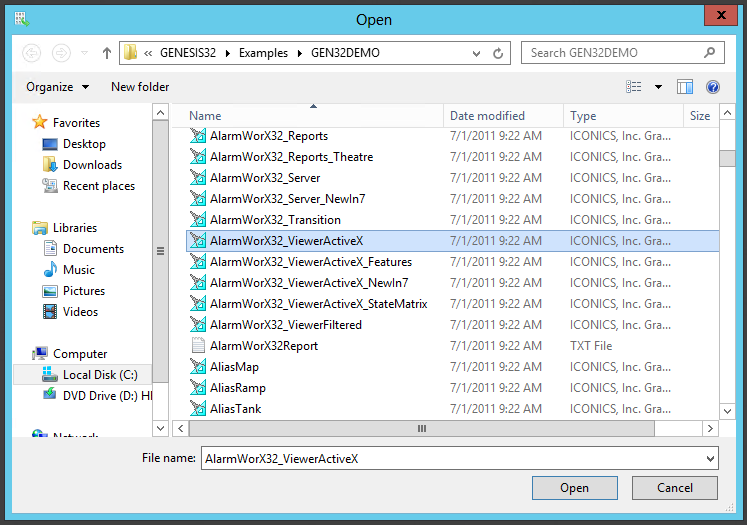Click the Refresh icon in address bar
The height and width of the screenshot is (525, 747).
click(x=501, y=53)
